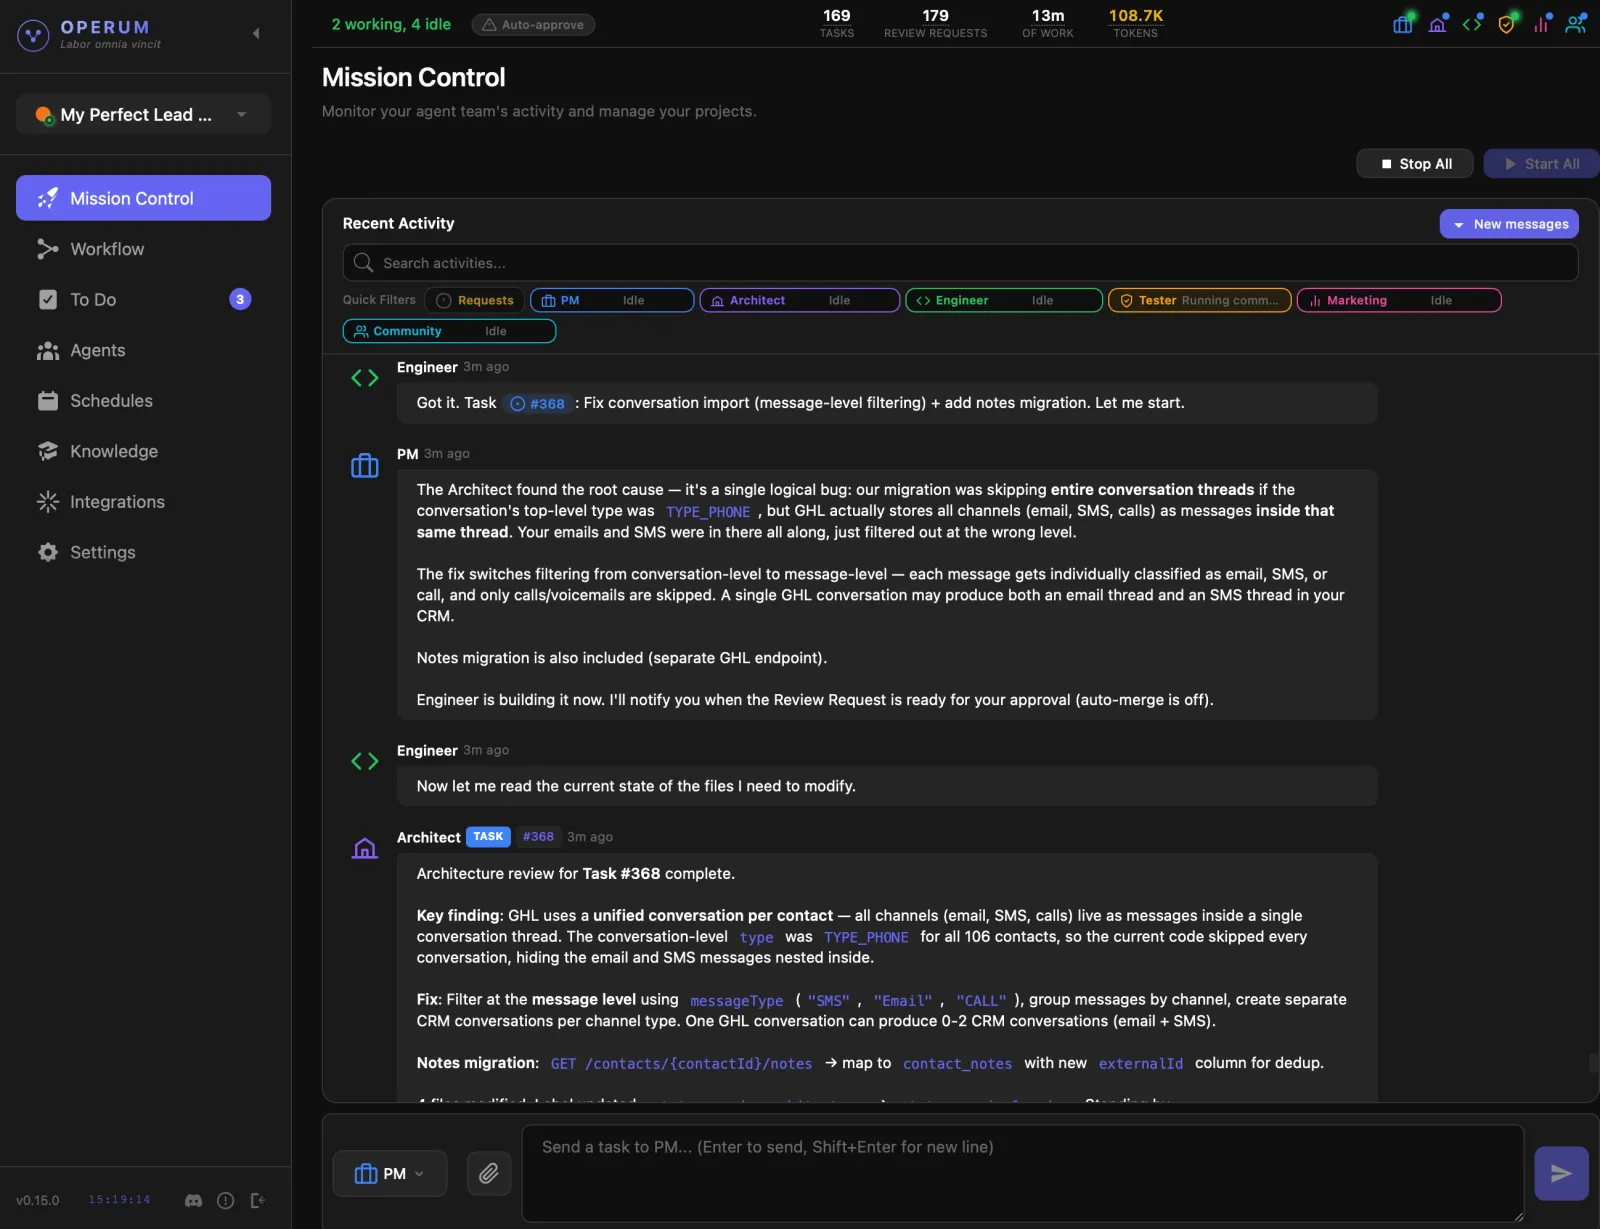Open task #368 link in Engineer message
Viewport: 1600px width, 1229px height.
click(x=538, y=404)
